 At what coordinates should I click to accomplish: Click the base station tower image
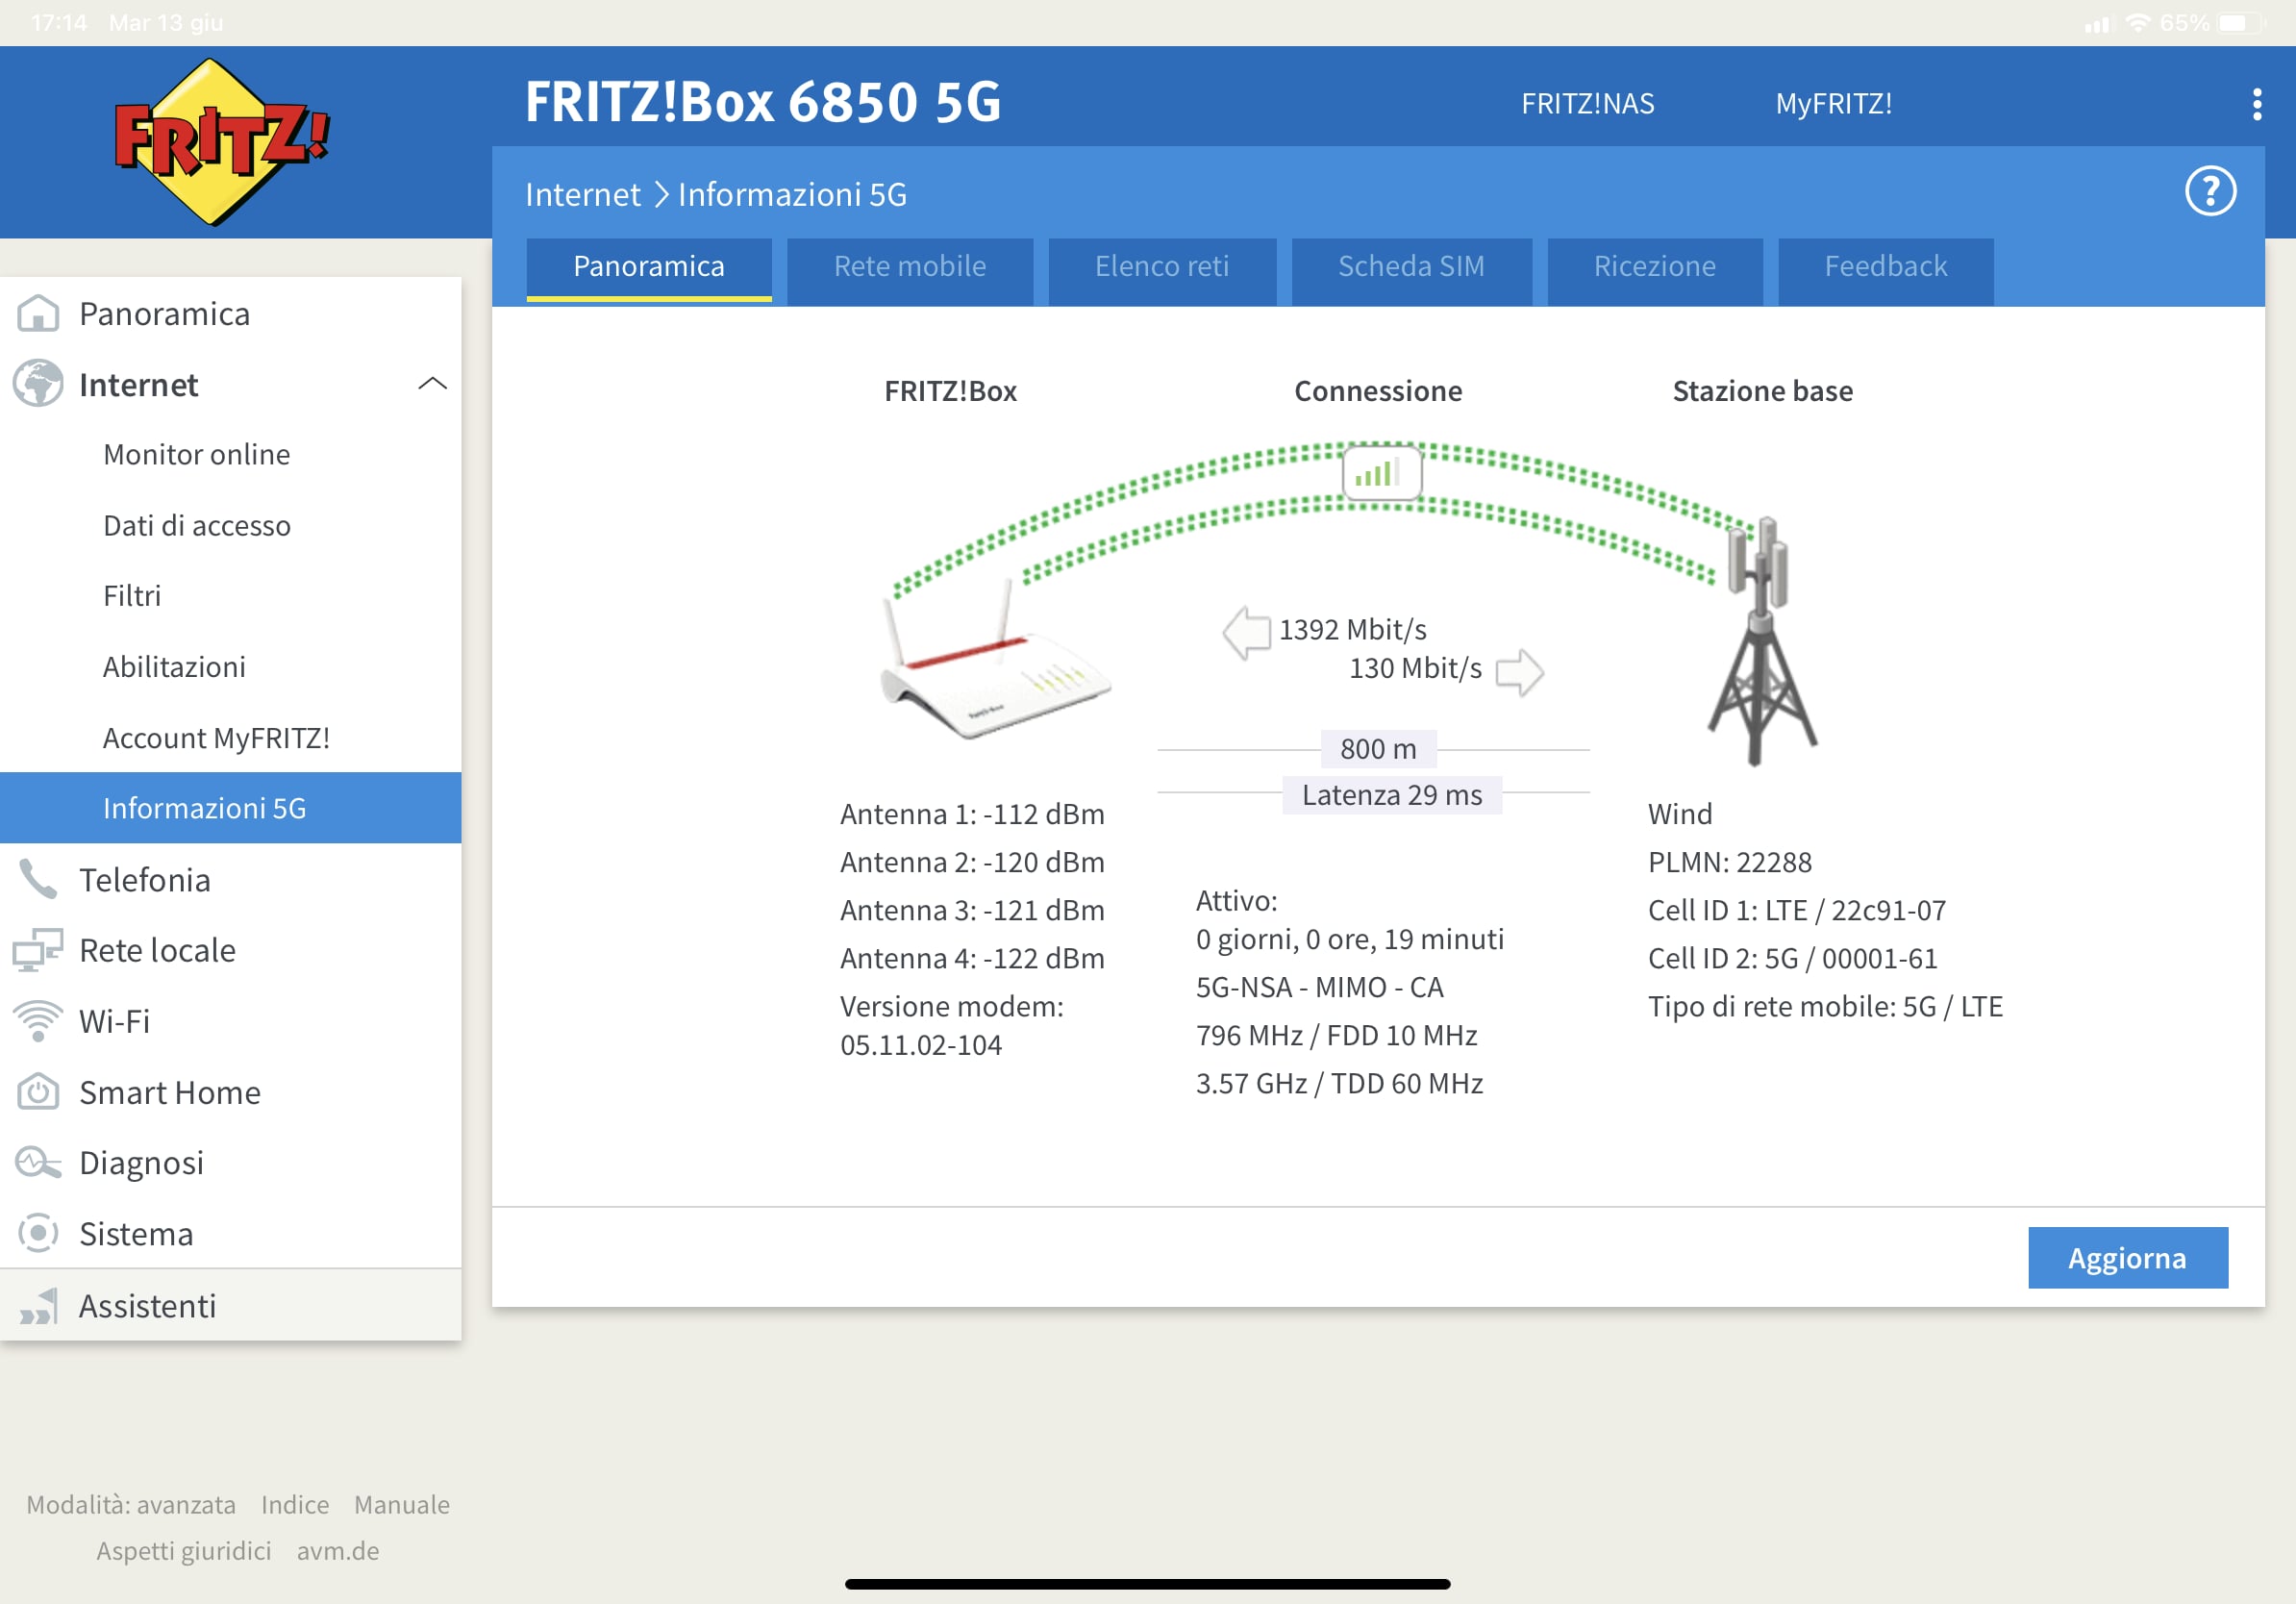tap(1762, 641)
